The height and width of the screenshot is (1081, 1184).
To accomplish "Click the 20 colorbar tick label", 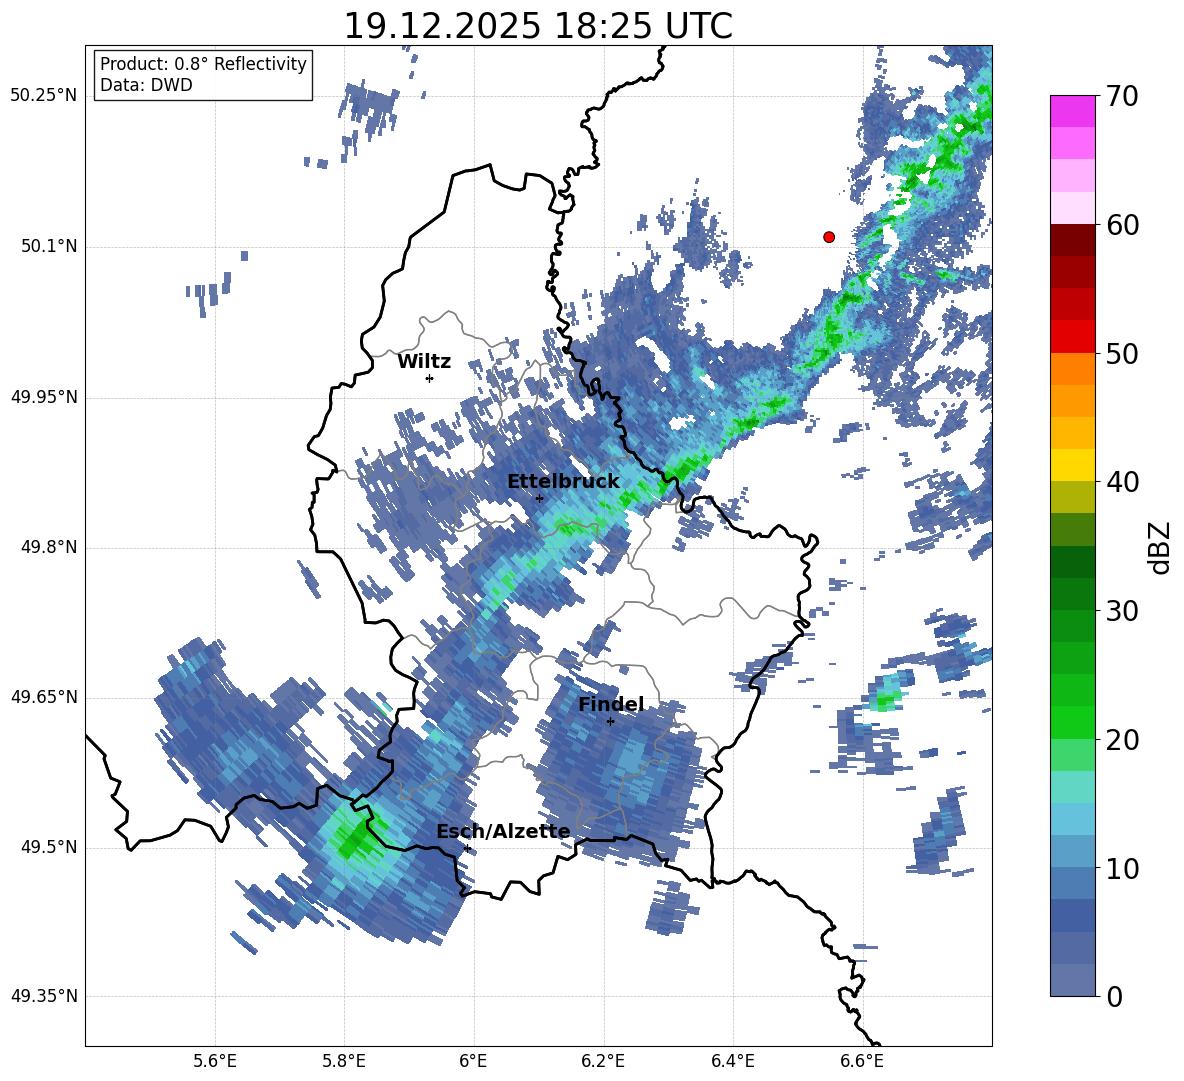I will pyautogui.click(x=1121, y=740).
